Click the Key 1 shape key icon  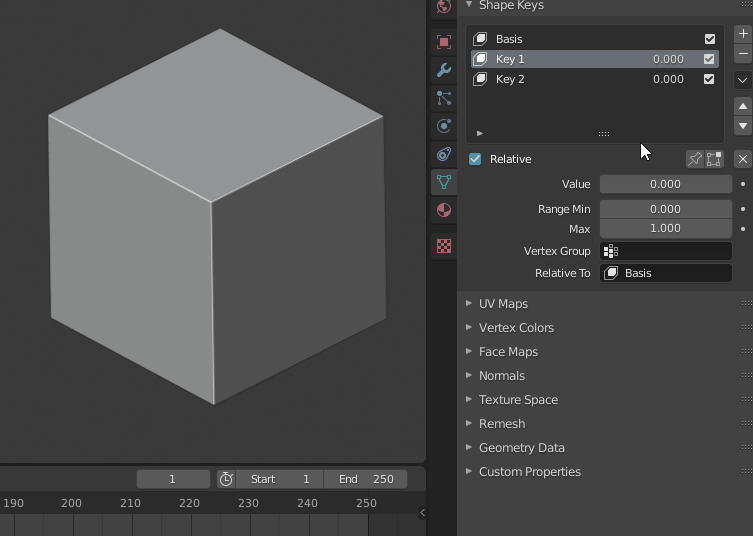click(x=480, y=59)
